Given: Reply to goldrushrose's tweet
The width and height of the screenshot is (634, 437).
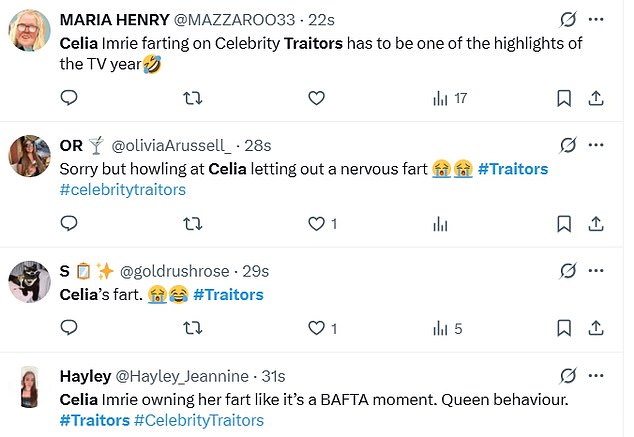Looking at the screenshot, I should pyautogui.click(x=69, y=328).
